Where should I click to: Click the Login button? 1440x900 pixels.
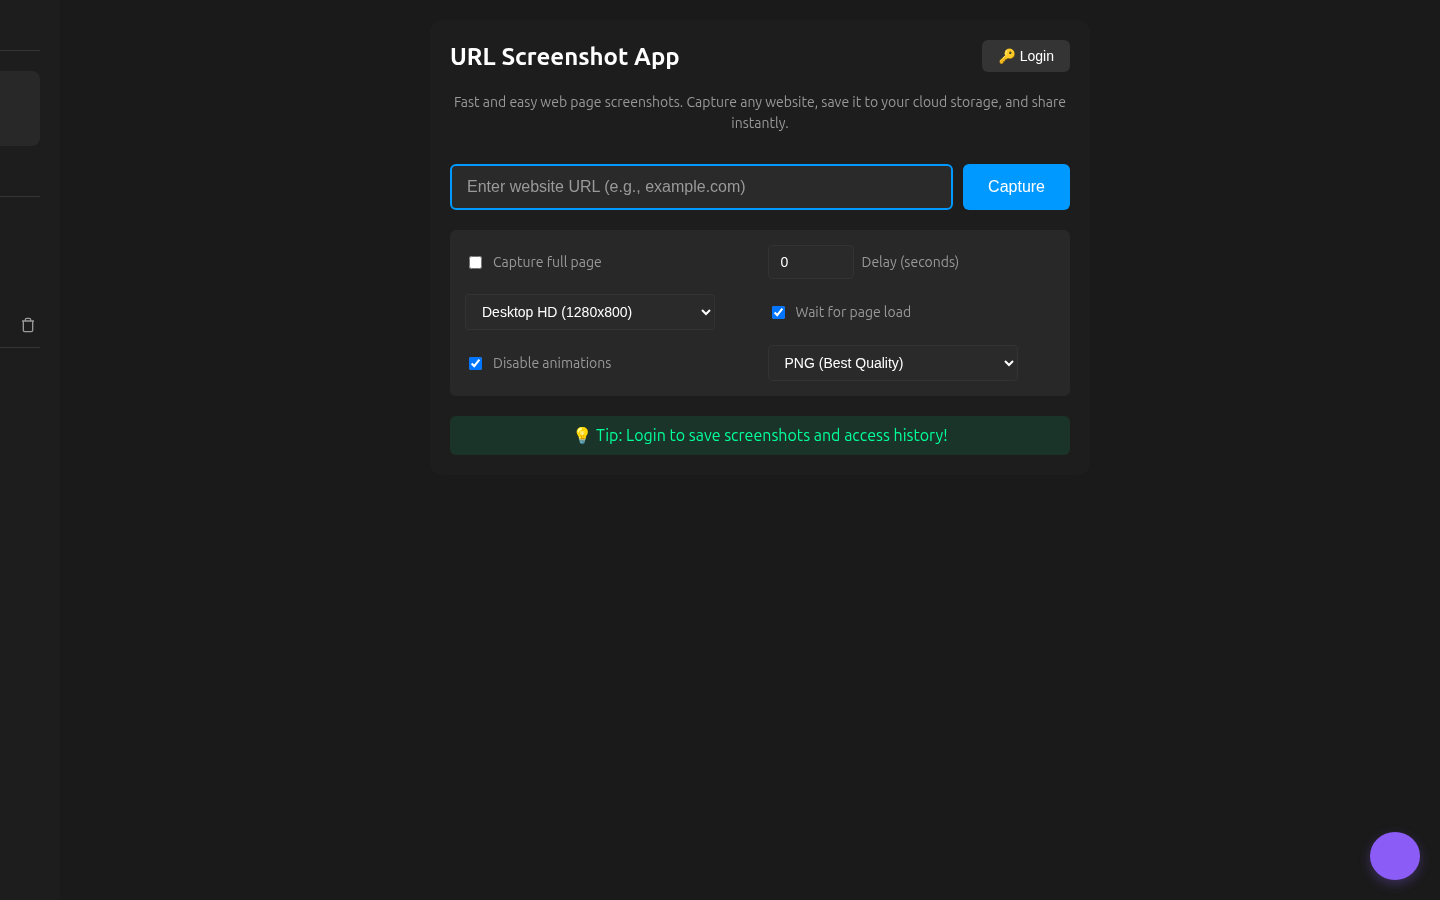coord(1026,56)
